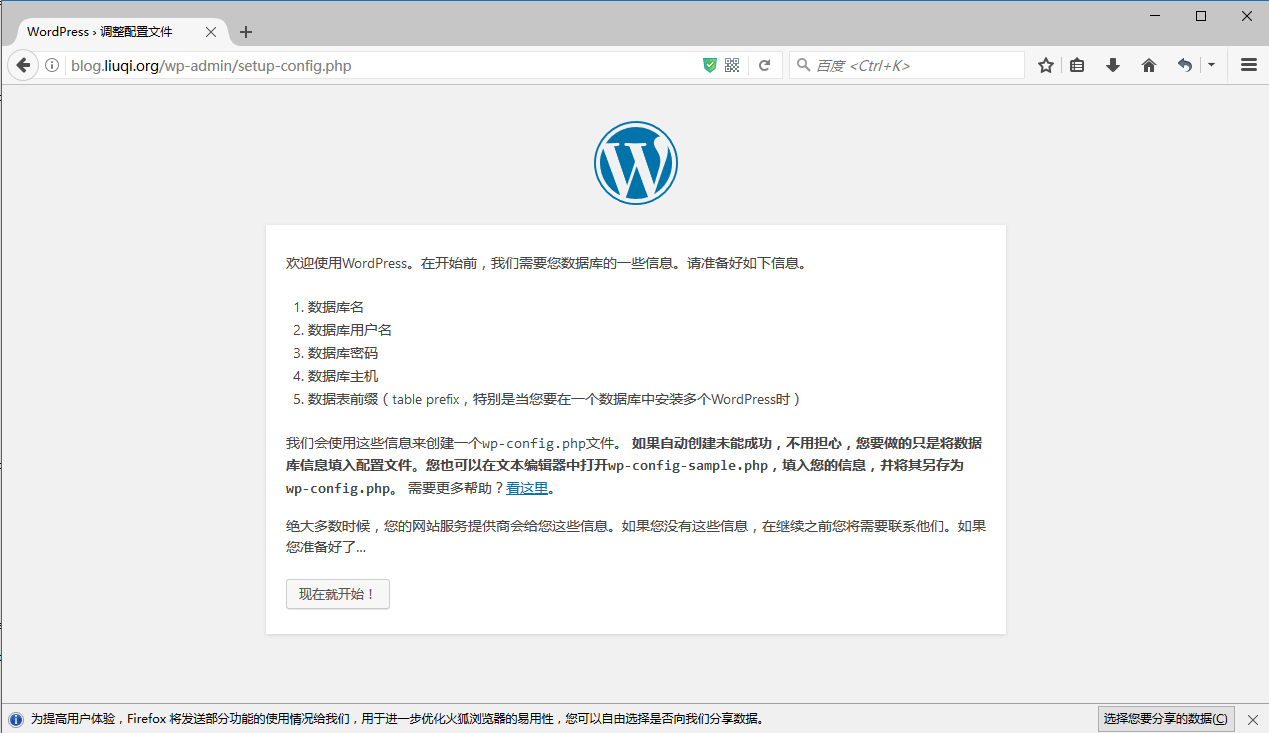Minimize the Firefox window
This screenshot has height=733, width=1269.
pos(1156,15)
